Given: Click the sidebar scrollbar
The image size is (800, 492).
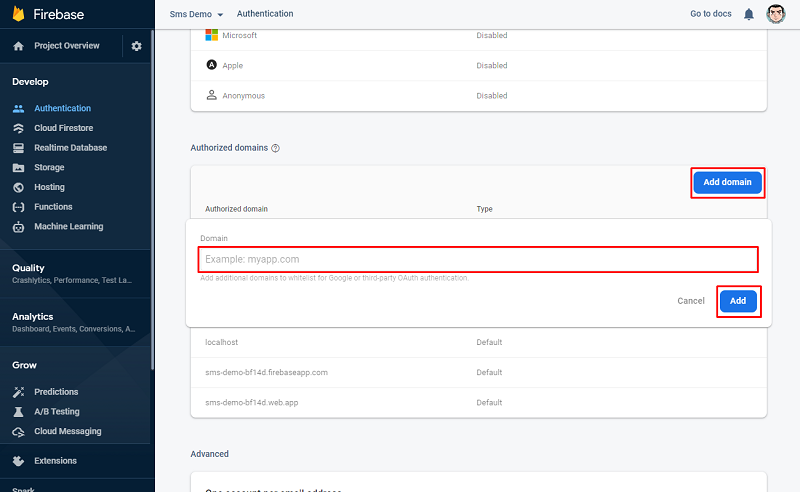Looking at the screenshot, I should point(152,199).
